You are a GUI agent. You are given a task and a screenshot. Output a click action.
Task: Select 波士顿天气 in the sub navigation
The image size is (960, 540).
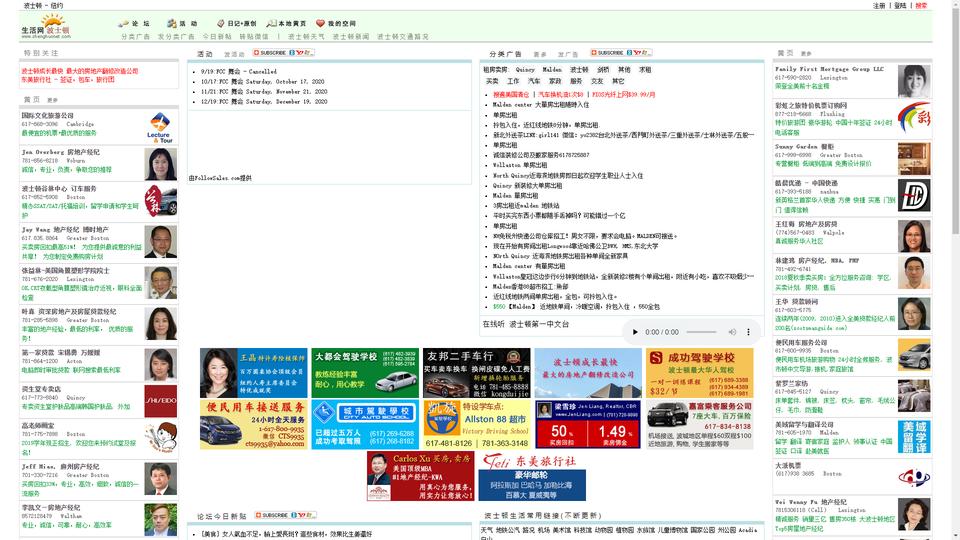point(306,37)
